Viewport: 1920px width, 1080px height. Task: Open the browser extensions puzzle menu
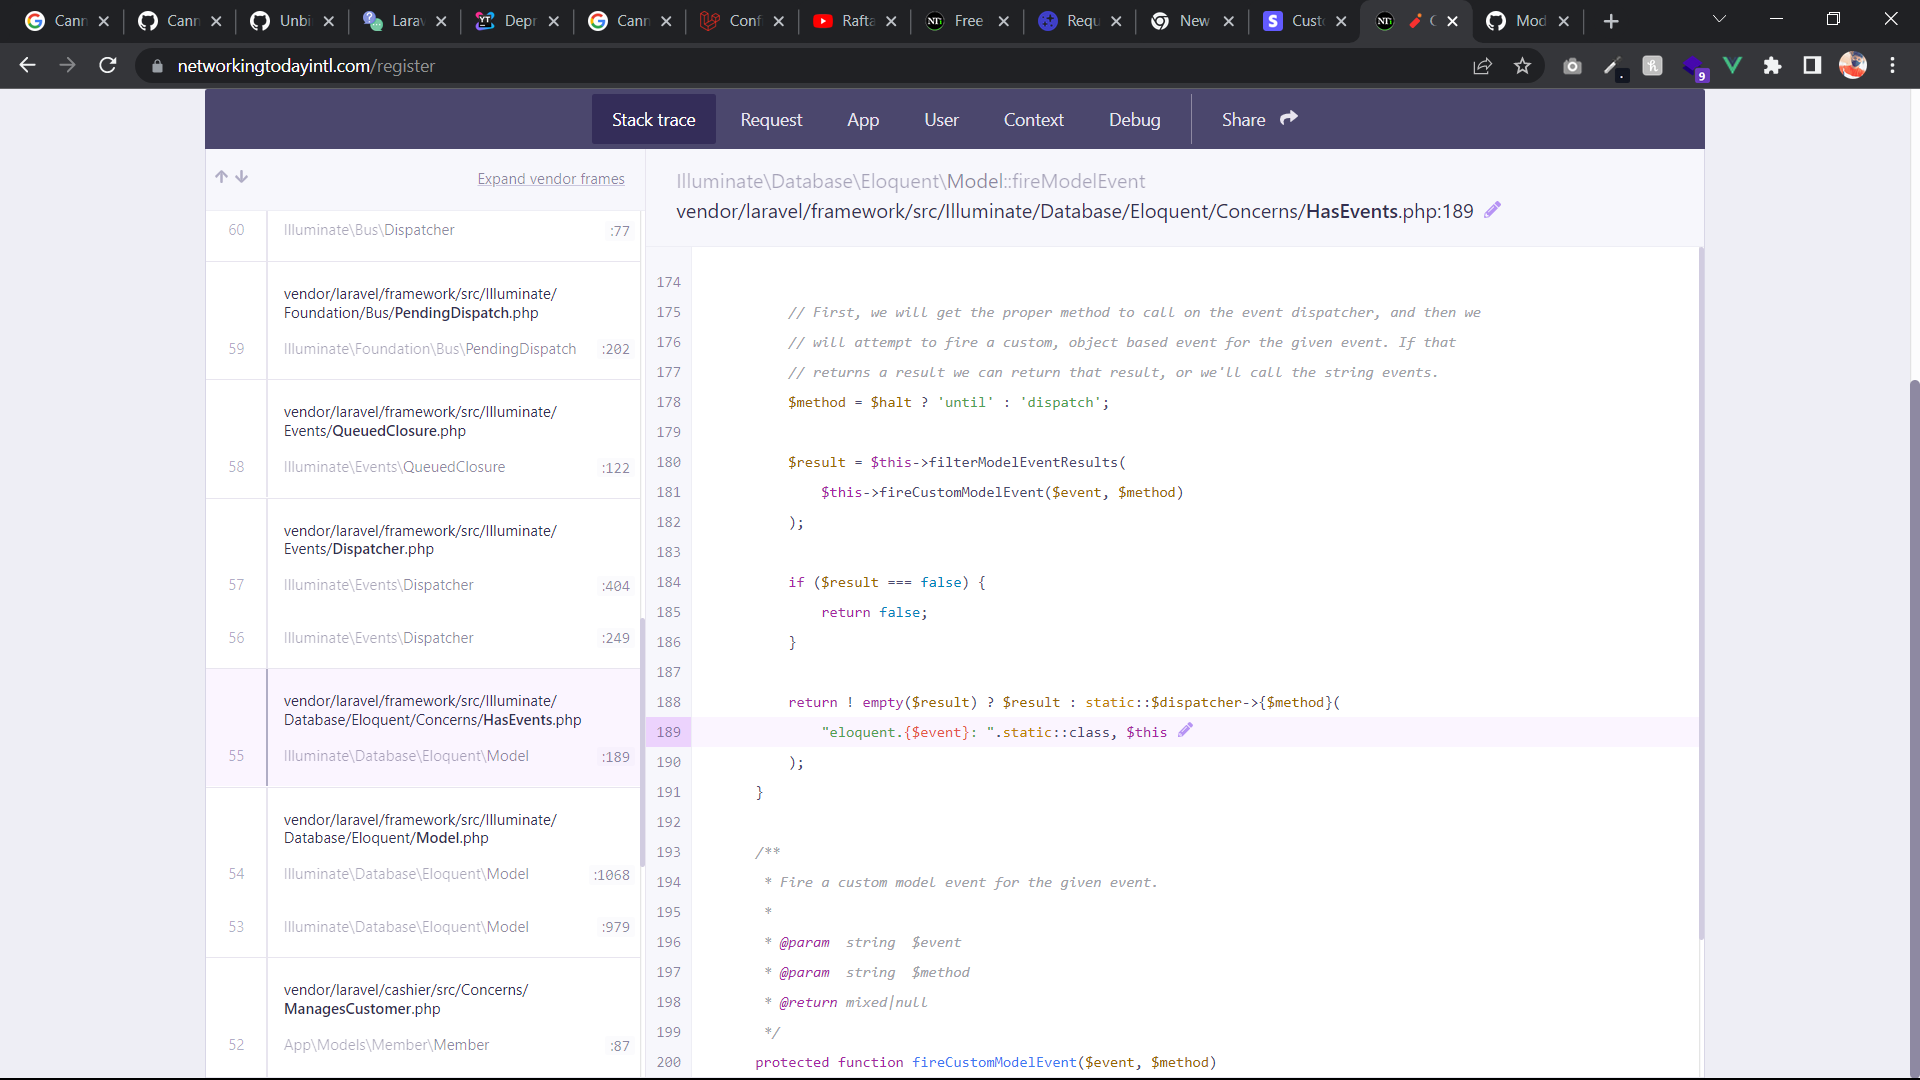[x=1773, y=65]
